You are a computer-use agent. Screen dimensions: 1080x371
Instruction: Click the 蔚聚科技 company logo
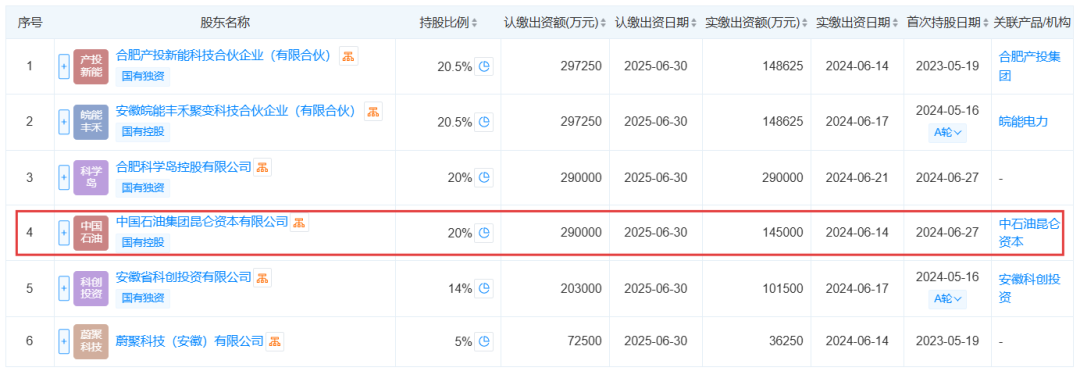(x=91, y=341)
